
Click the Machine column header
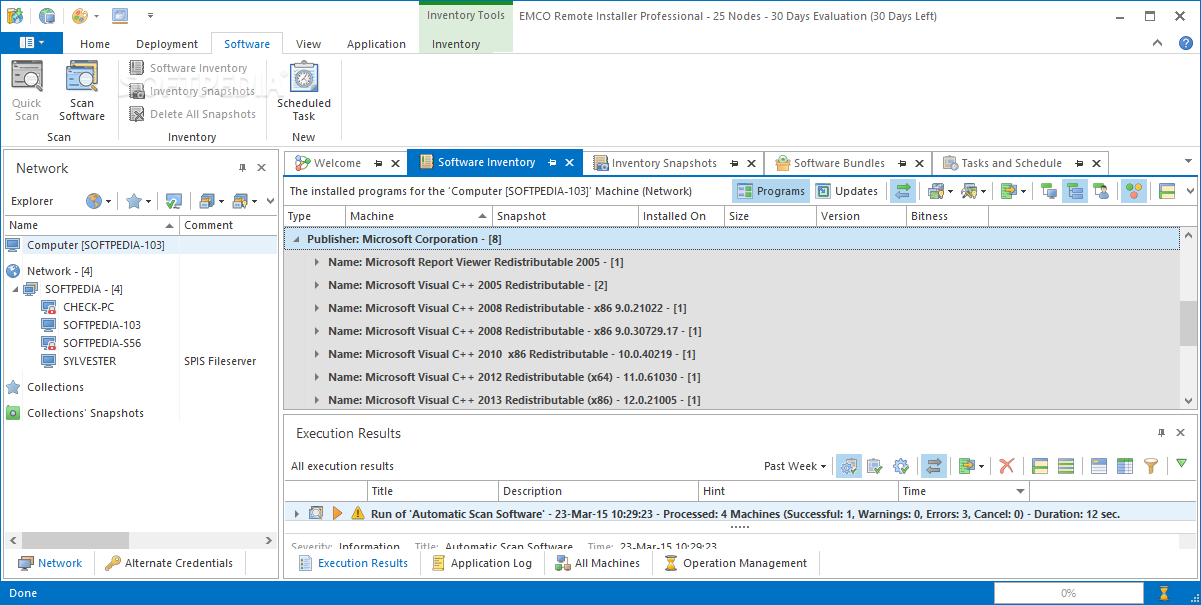click(x=419, y=216)
